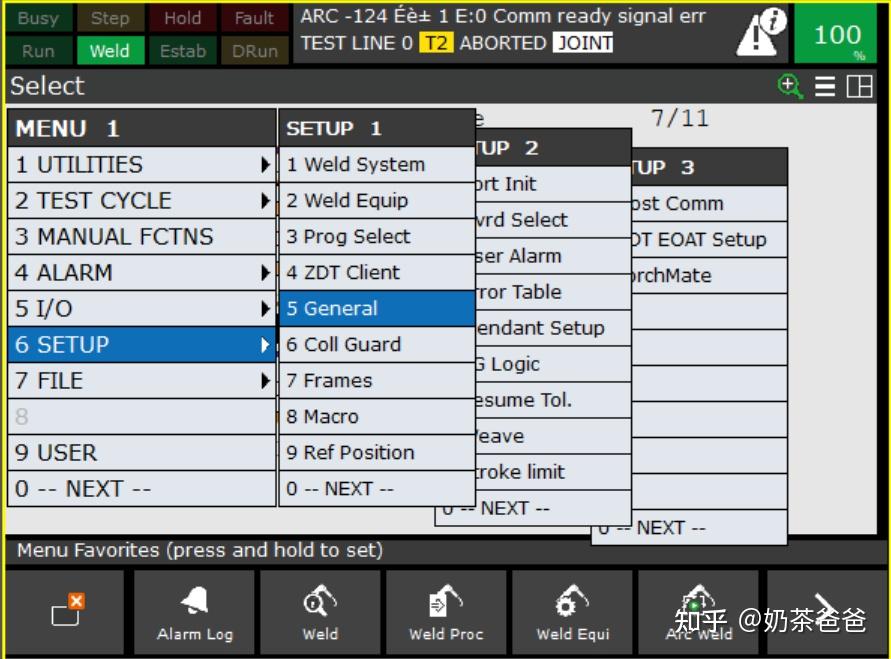Click the Busy status indicator

38,19
